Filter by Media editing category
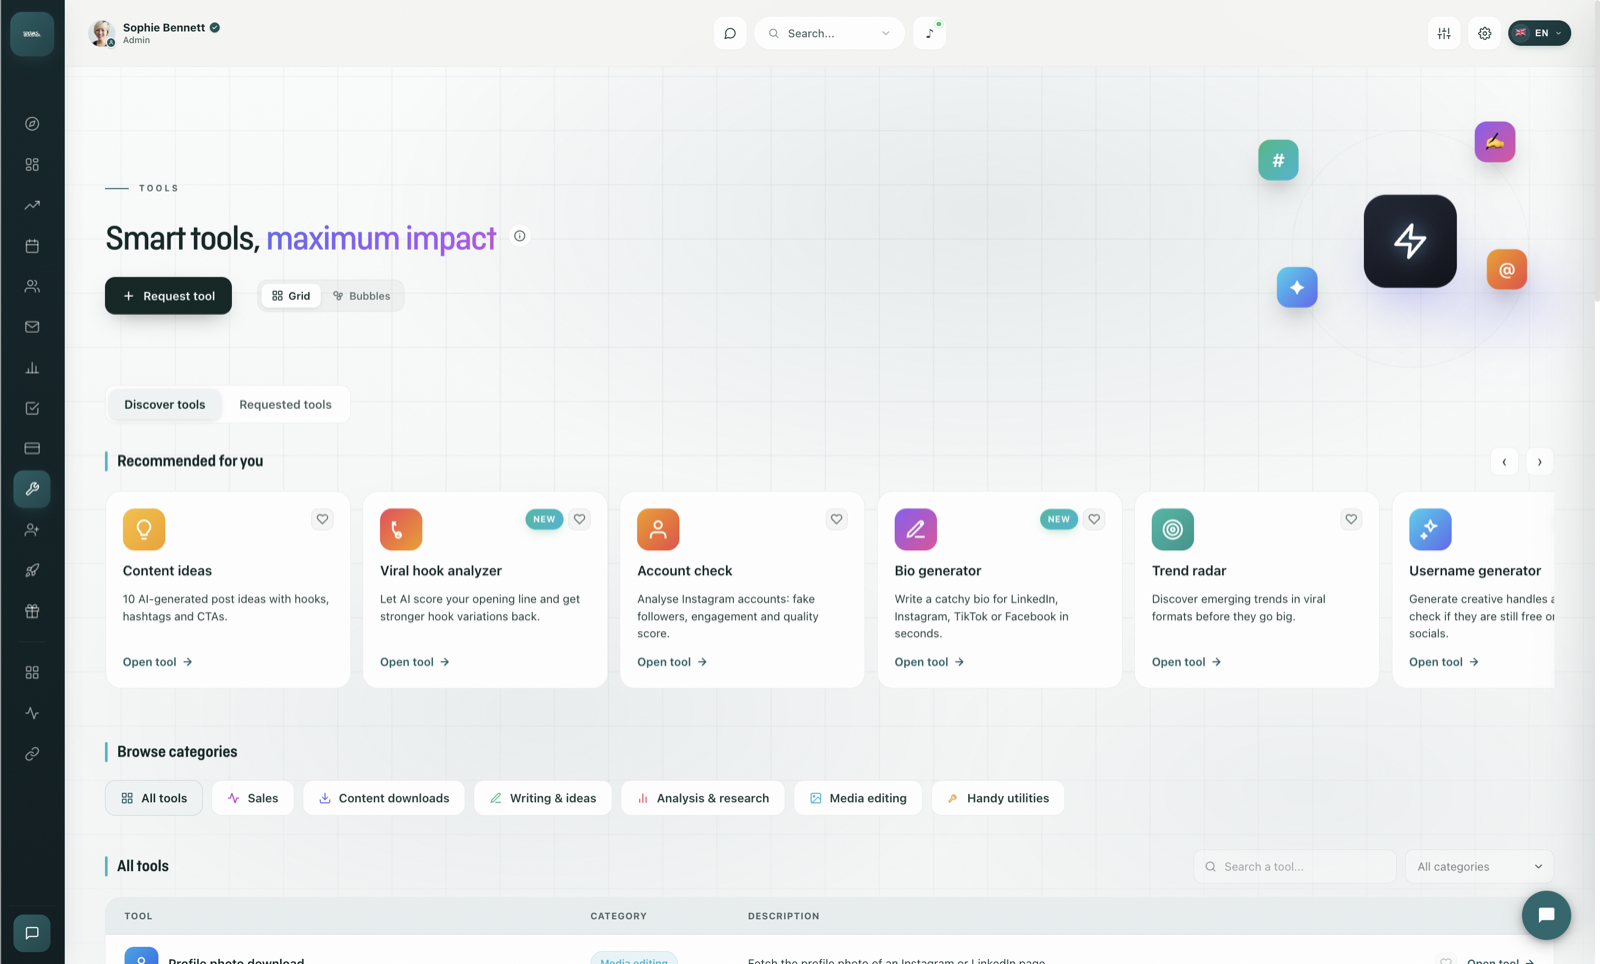1600x964 pixels. pos(858,798)
